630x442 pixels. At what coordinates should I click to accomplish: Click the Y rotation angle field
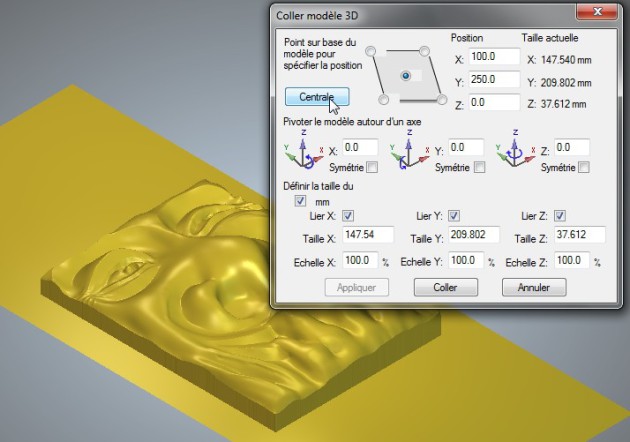(466, 147)
